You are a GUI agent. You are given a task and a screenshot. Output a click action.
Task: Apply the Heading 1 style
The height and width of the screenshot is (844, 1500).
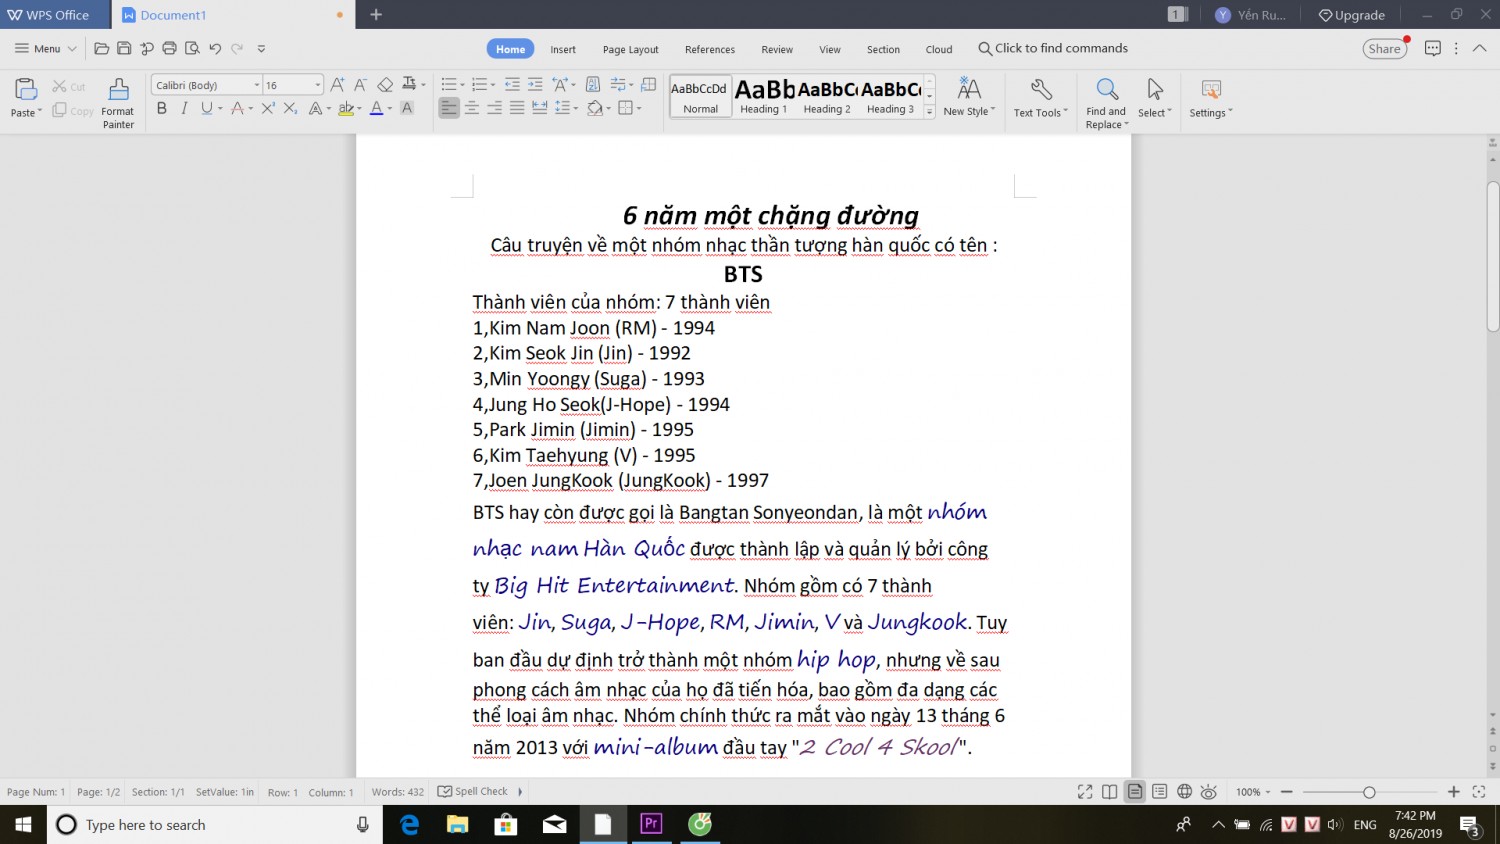tap(764, 97)
